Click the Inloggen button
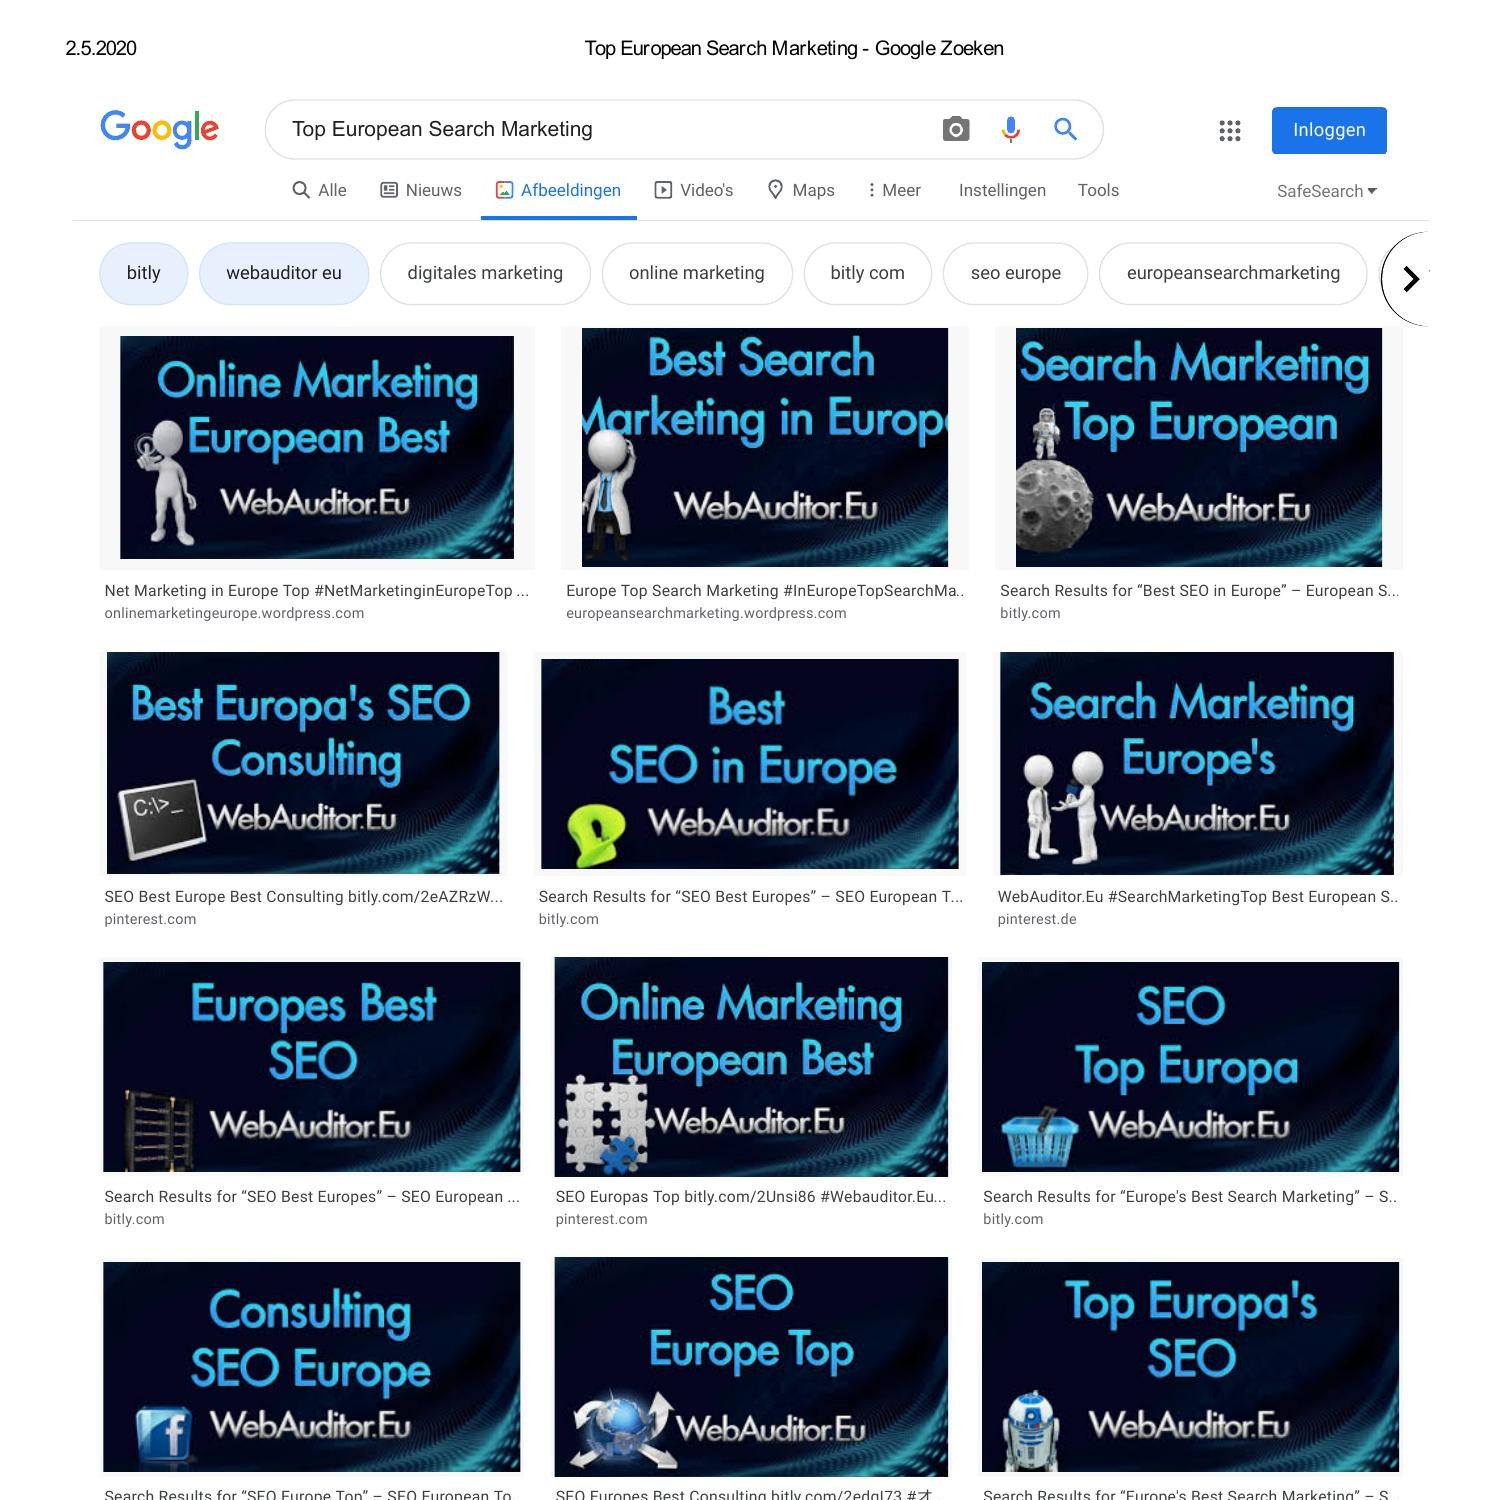 [1328, 130]
